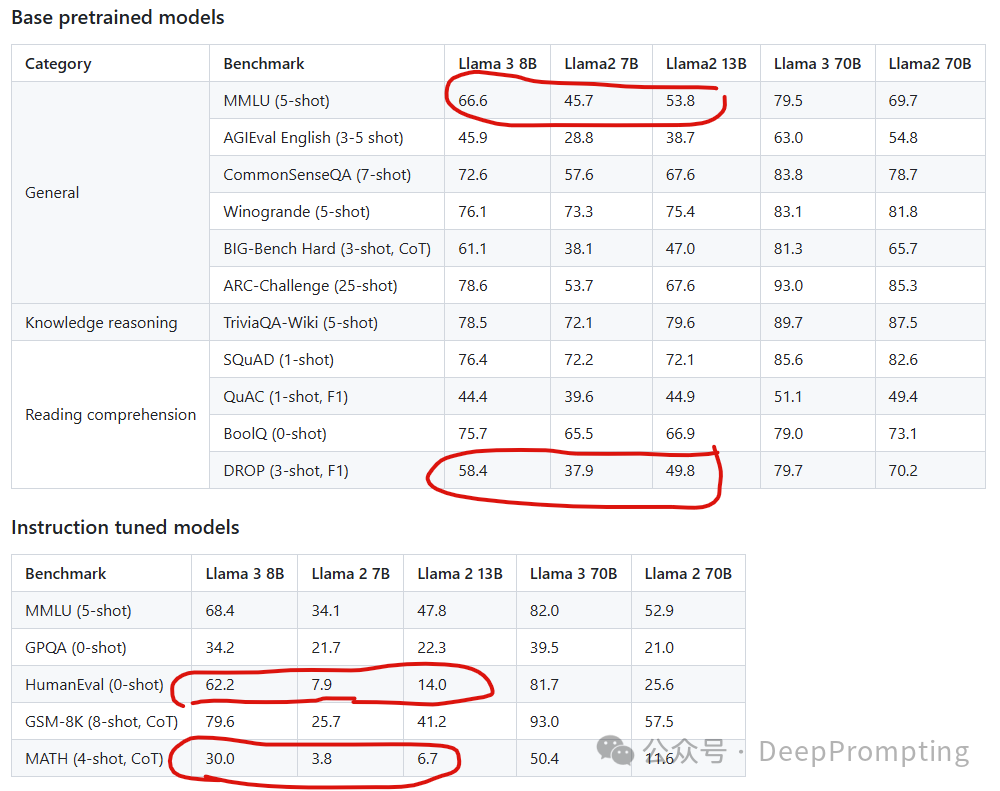Click the GSM-8K (8-shot, CoT) row label
The height and width of the screenshot is (791, 1000).
point(101,722)
